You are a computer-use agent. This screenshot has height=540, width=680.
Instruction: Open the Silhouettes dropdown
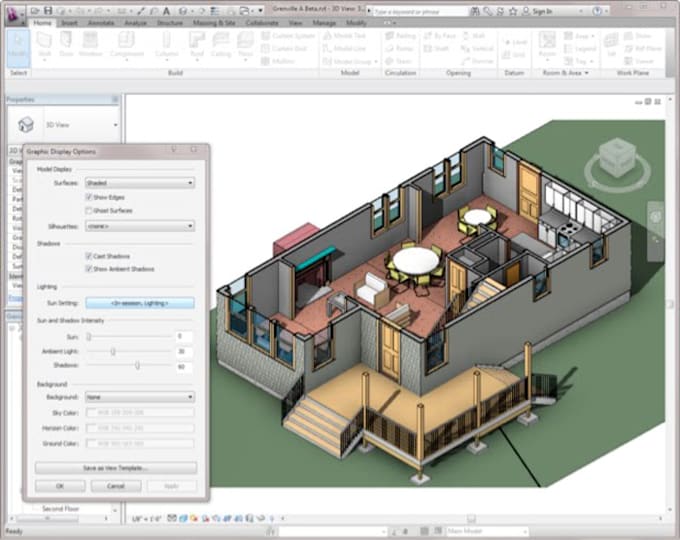click(139, 226)
